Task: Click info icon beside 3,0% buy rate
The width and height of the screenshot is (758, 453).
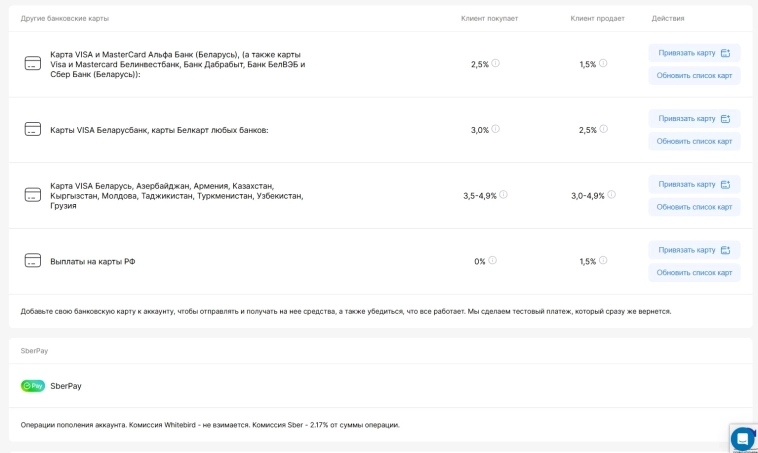Action: pyautogui.click(x=496, y=129)
